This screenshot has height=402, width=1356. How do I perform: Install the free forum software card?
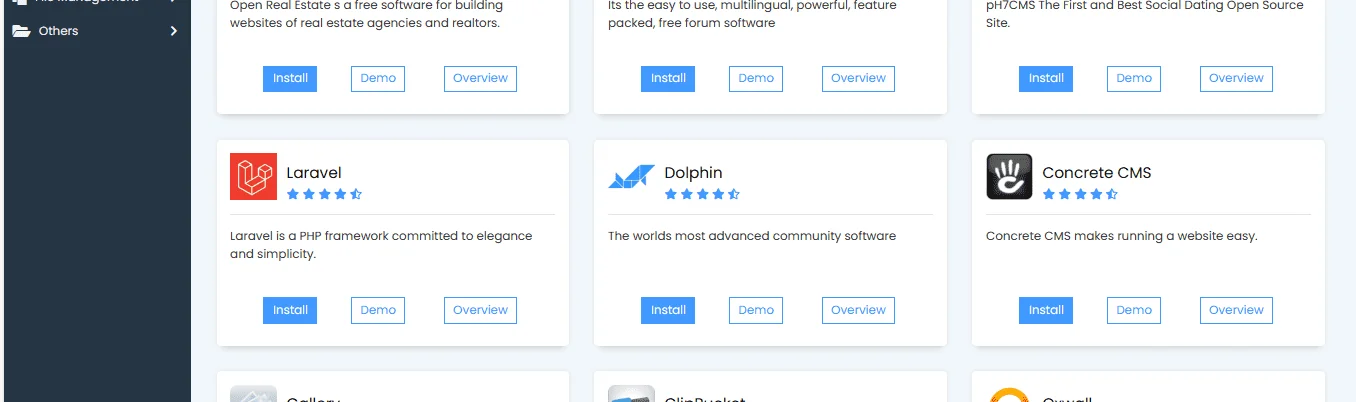tap(668, 78)
